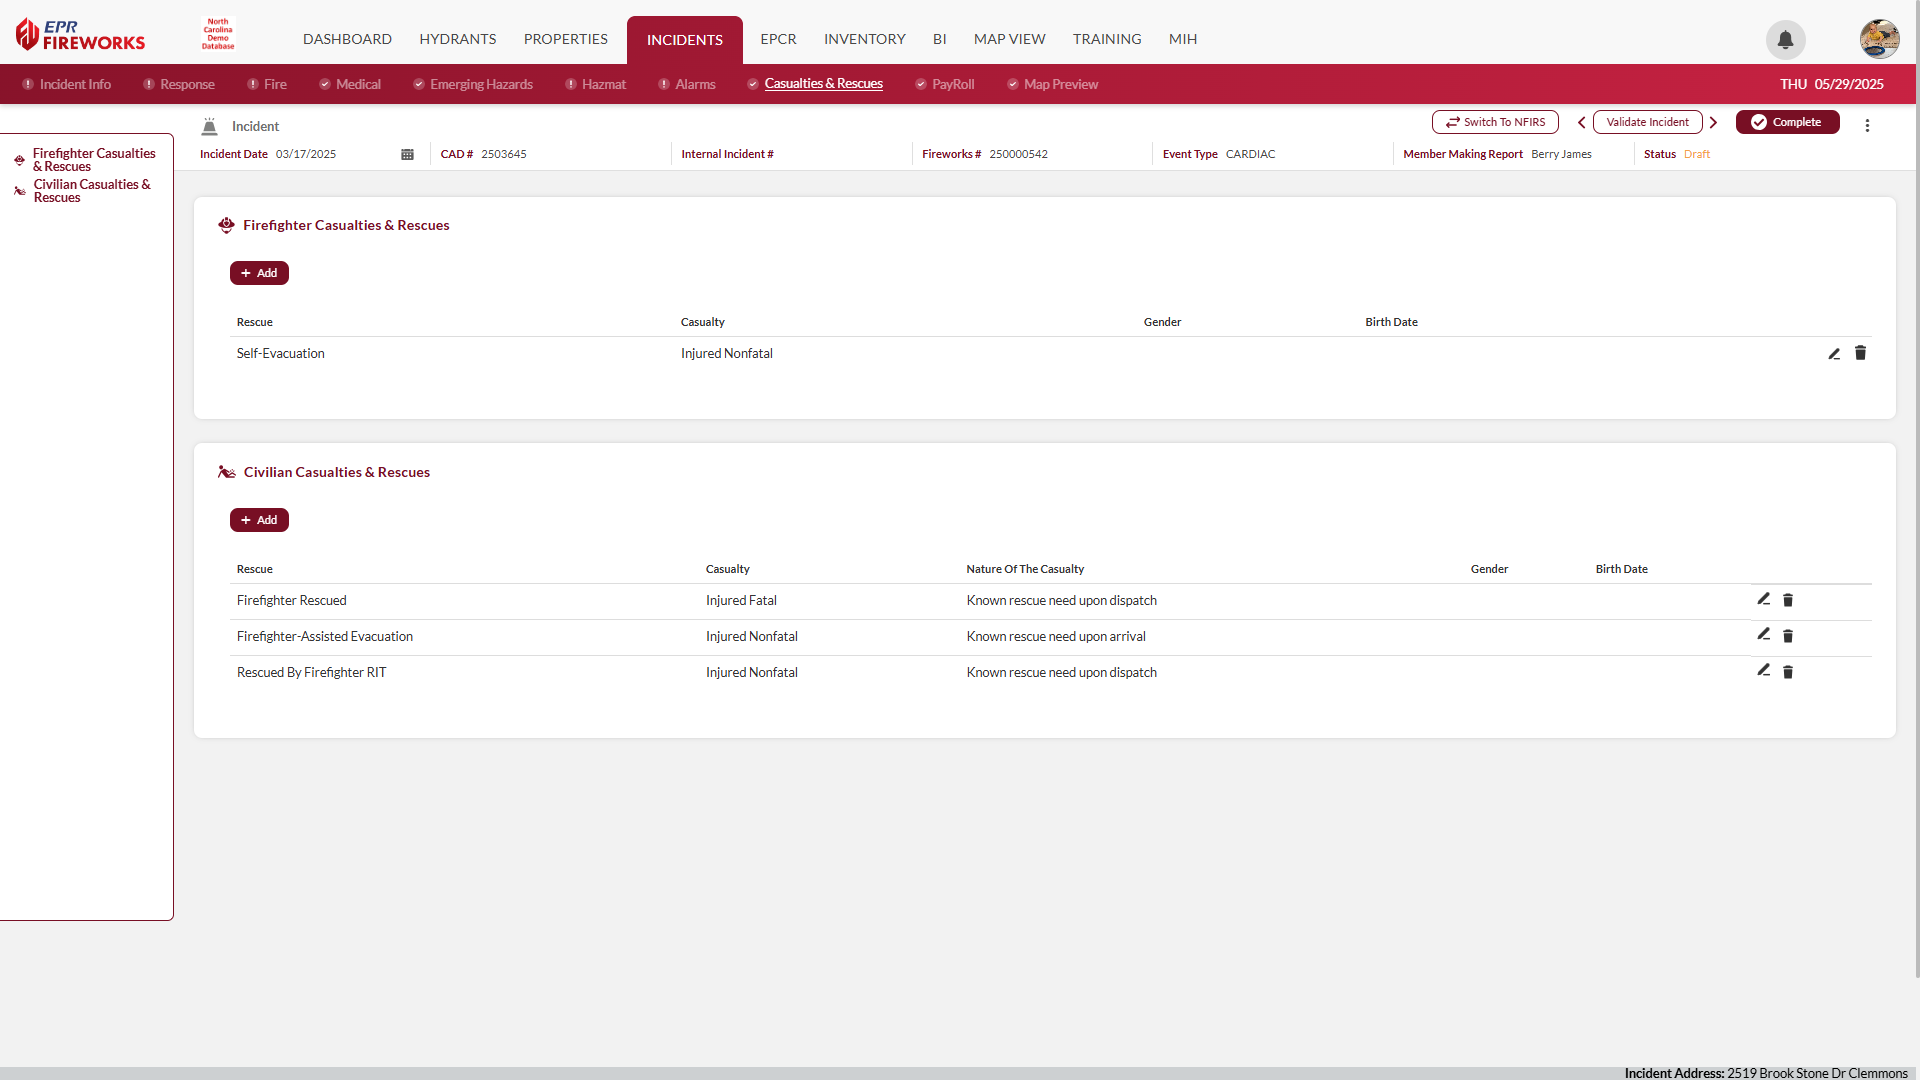The image size is (1920, 1080).
Task: Go to the next incident arrow
Action: [x=1714, y=122]
